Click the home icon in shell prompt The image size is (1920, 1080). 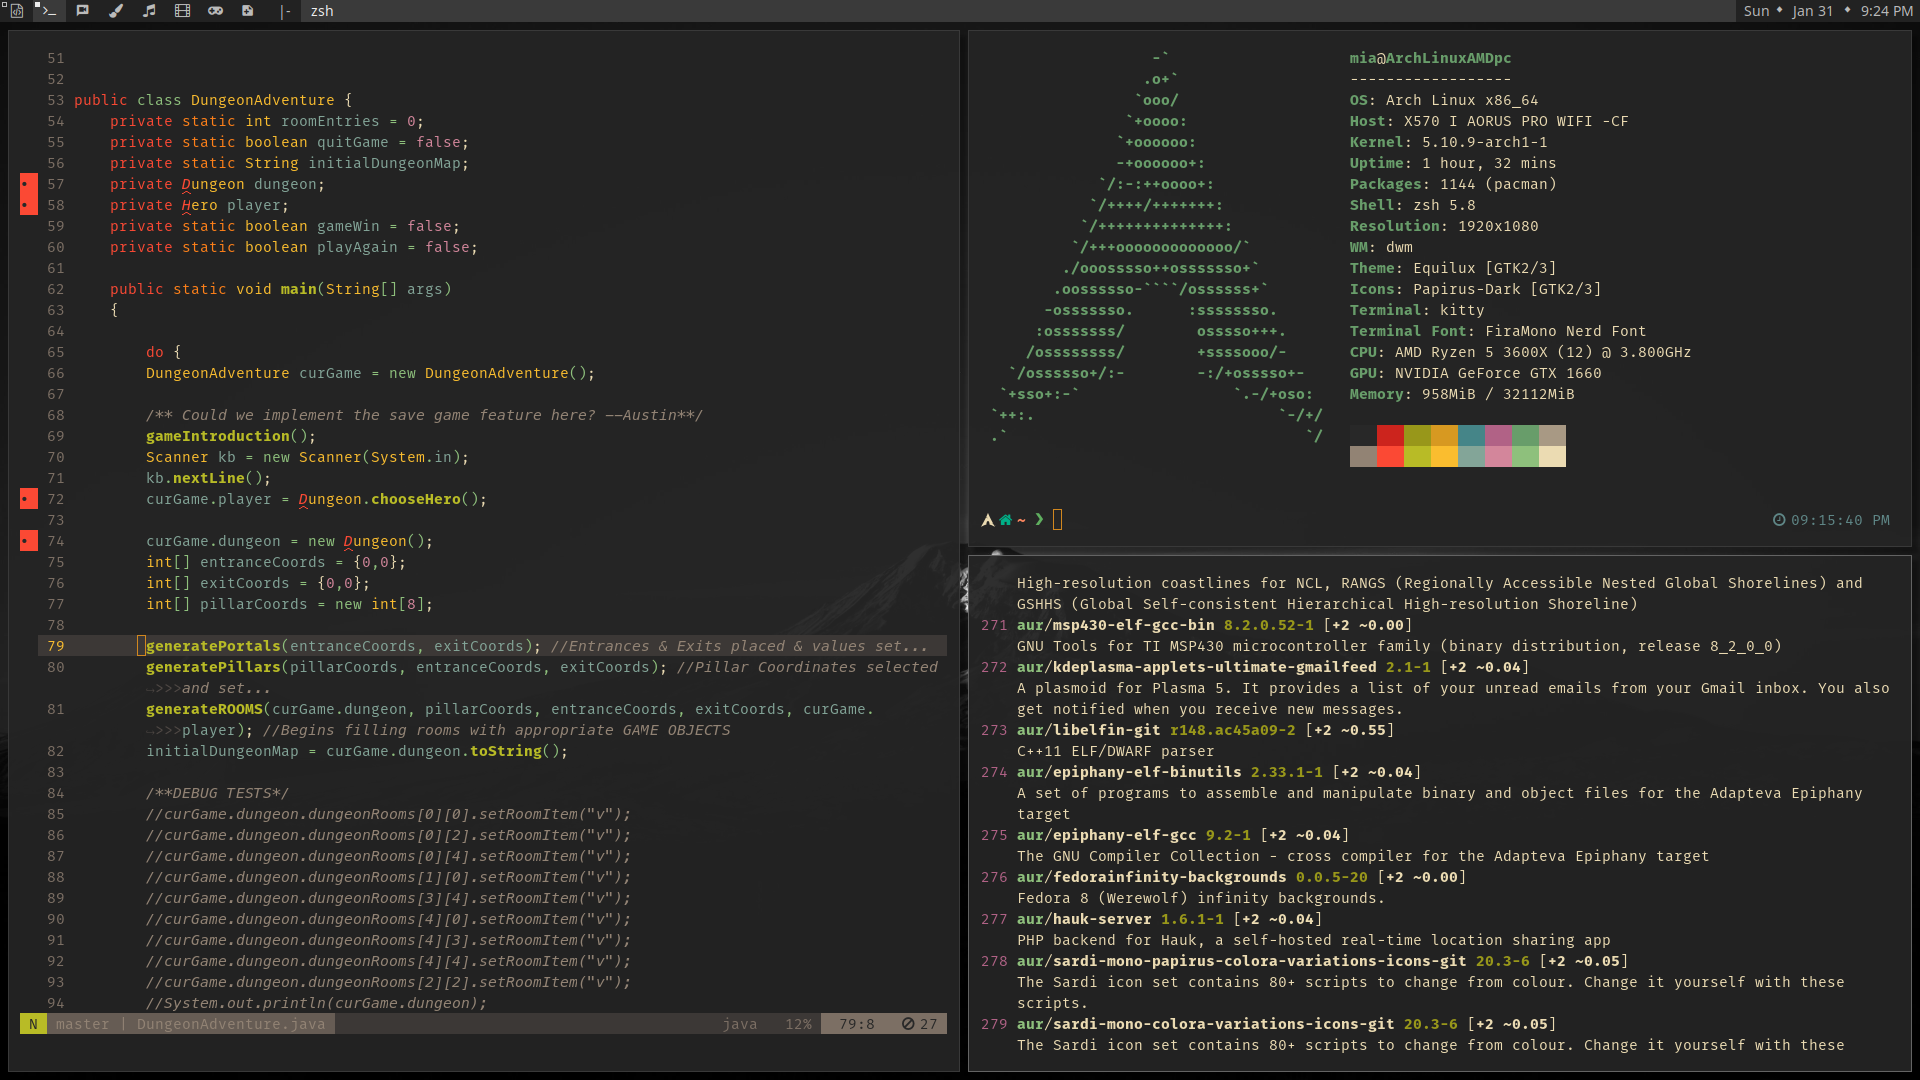point(1006,520)
